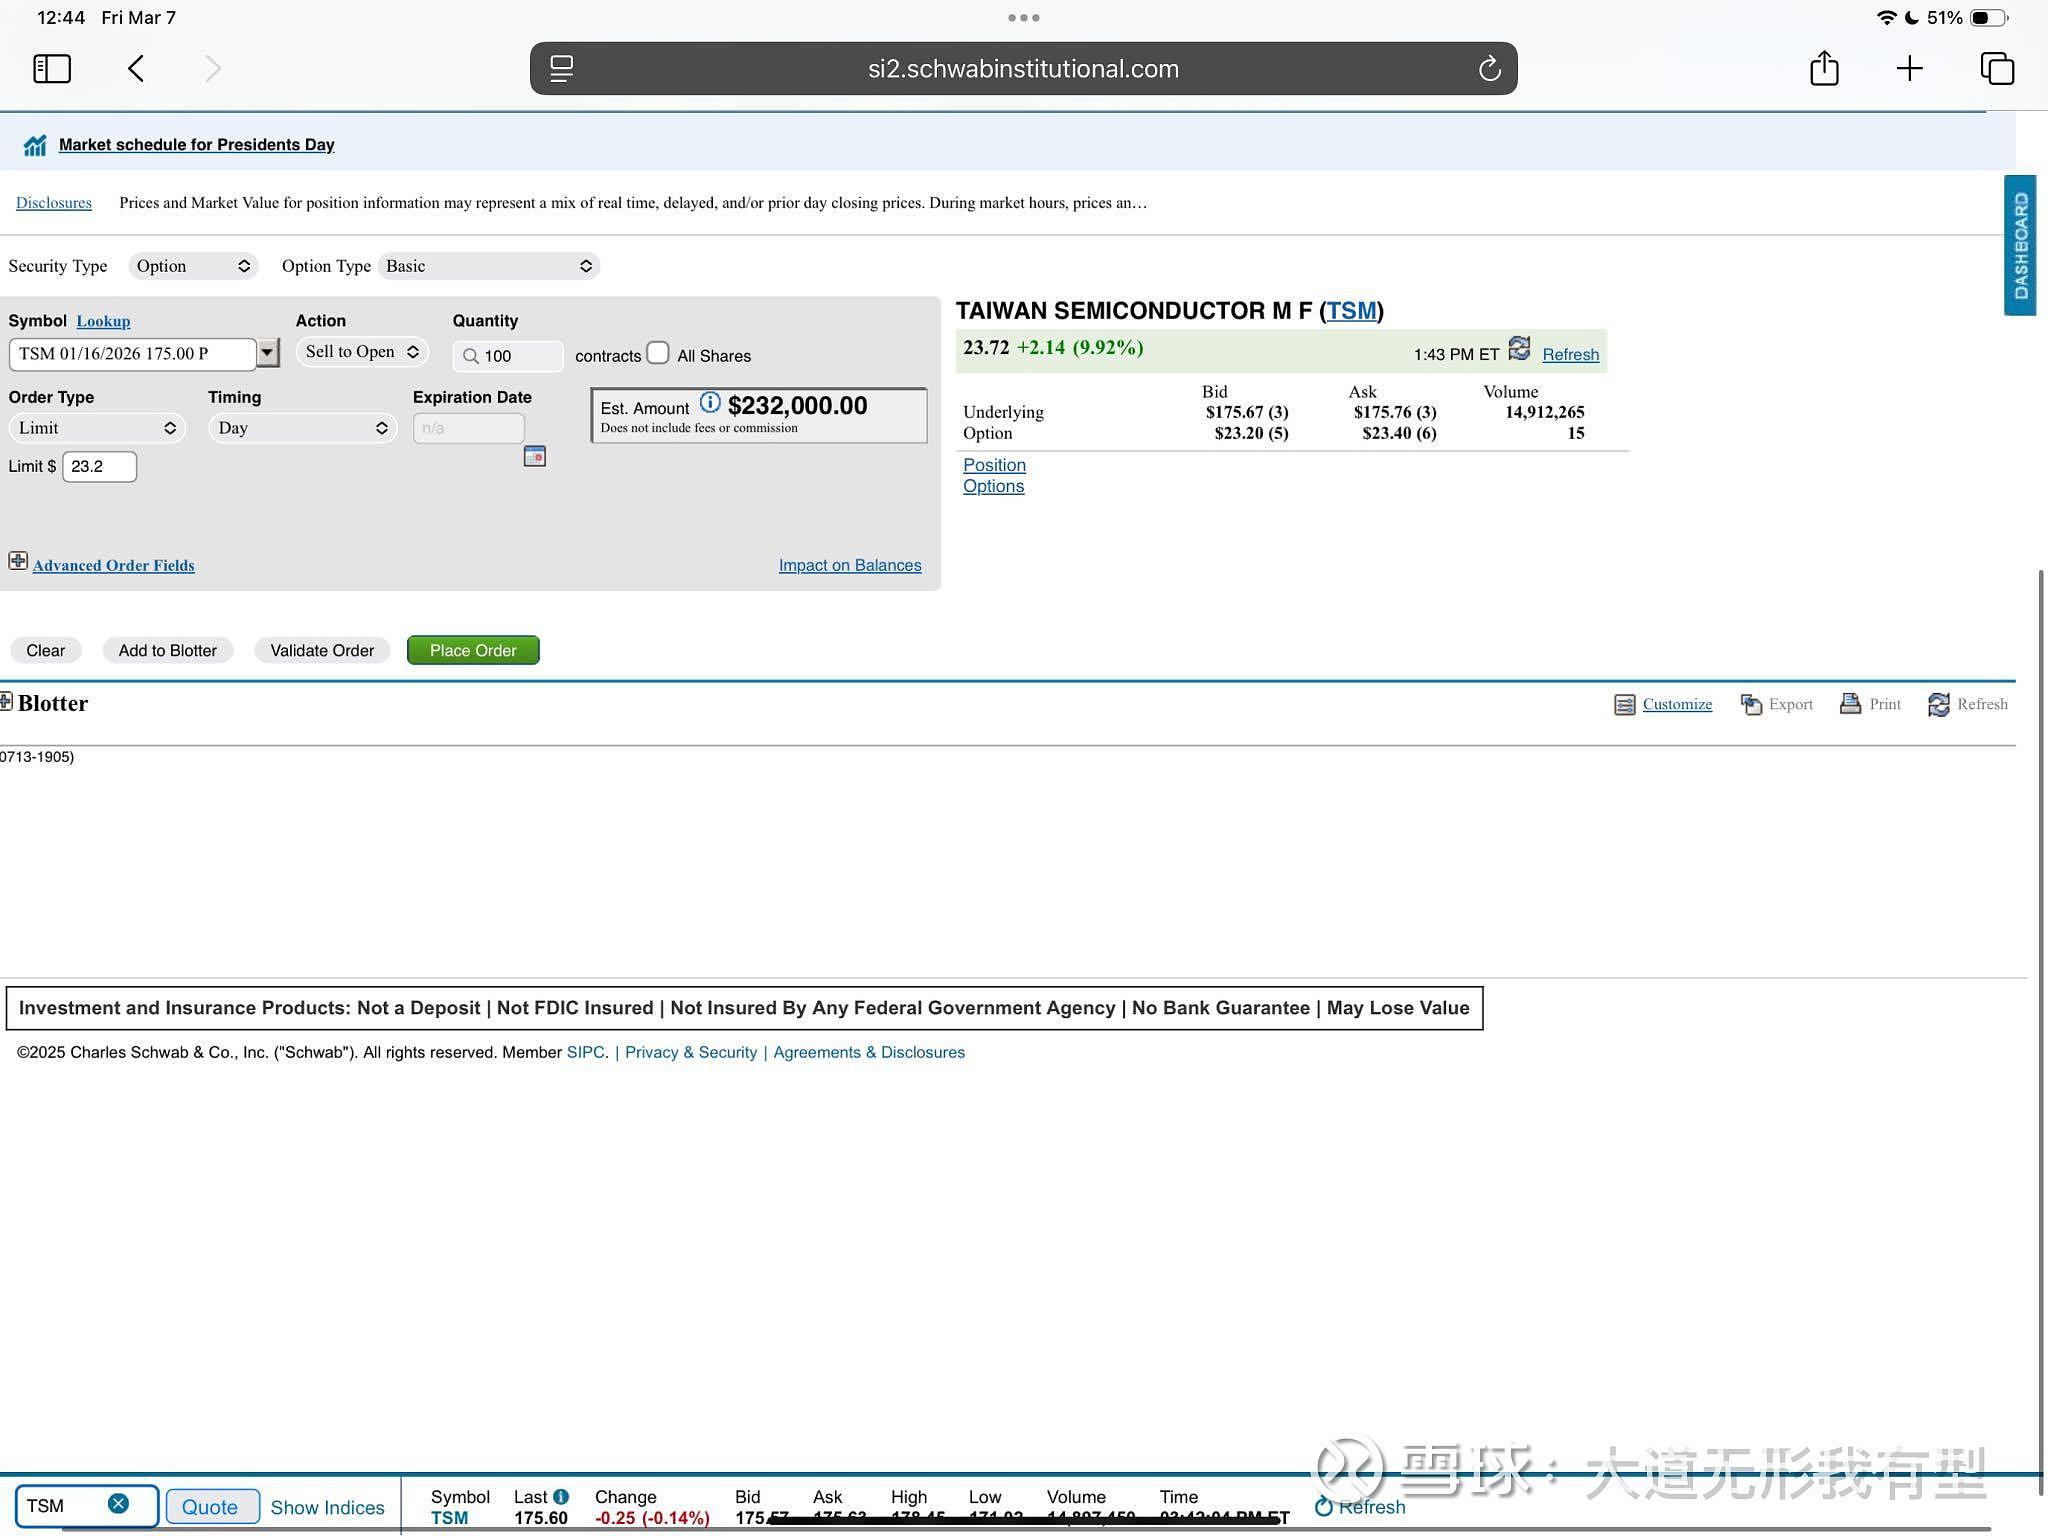Open Safari sidebar panel icon
The width and height of the screenshot is (2048, 1536).
tap(52, 69)
